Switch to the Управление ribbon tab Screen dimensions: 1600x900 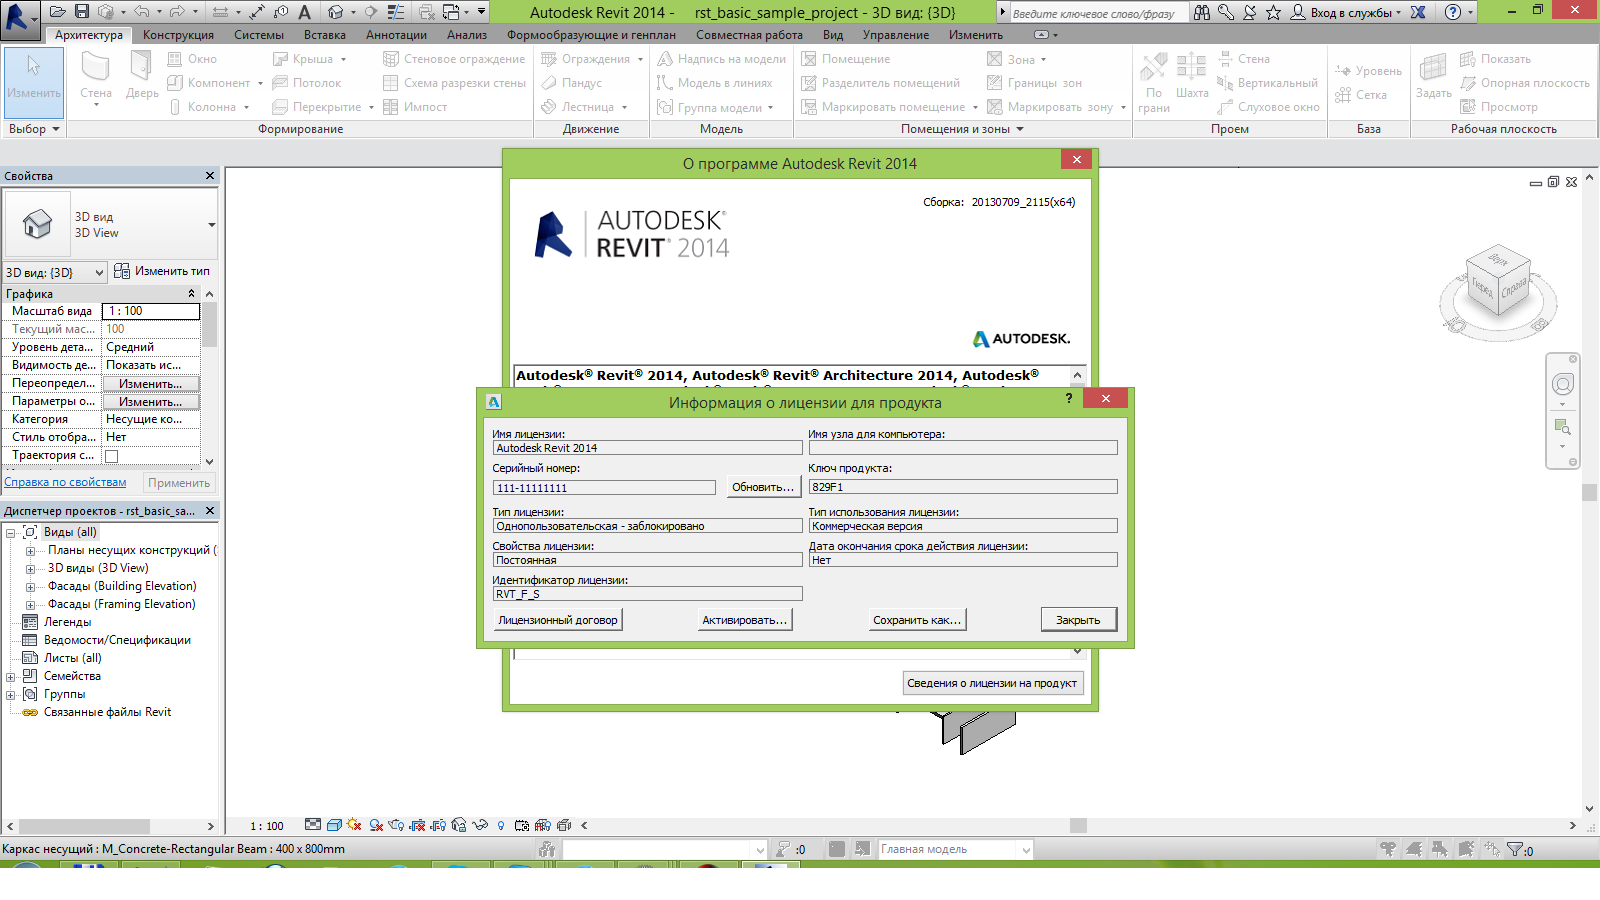point(896,35)
